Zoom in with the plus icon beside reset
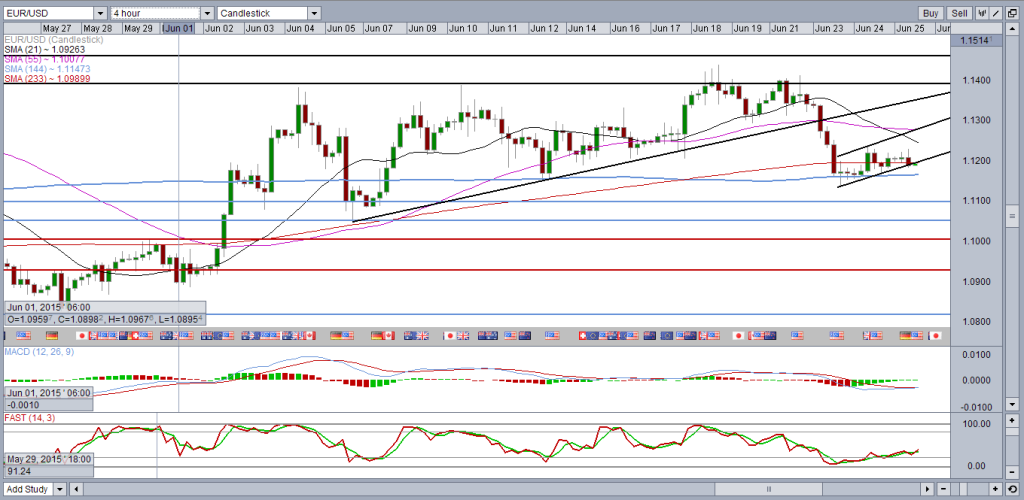The width and height of the screenshot is (1024, 500). [995, 489]
